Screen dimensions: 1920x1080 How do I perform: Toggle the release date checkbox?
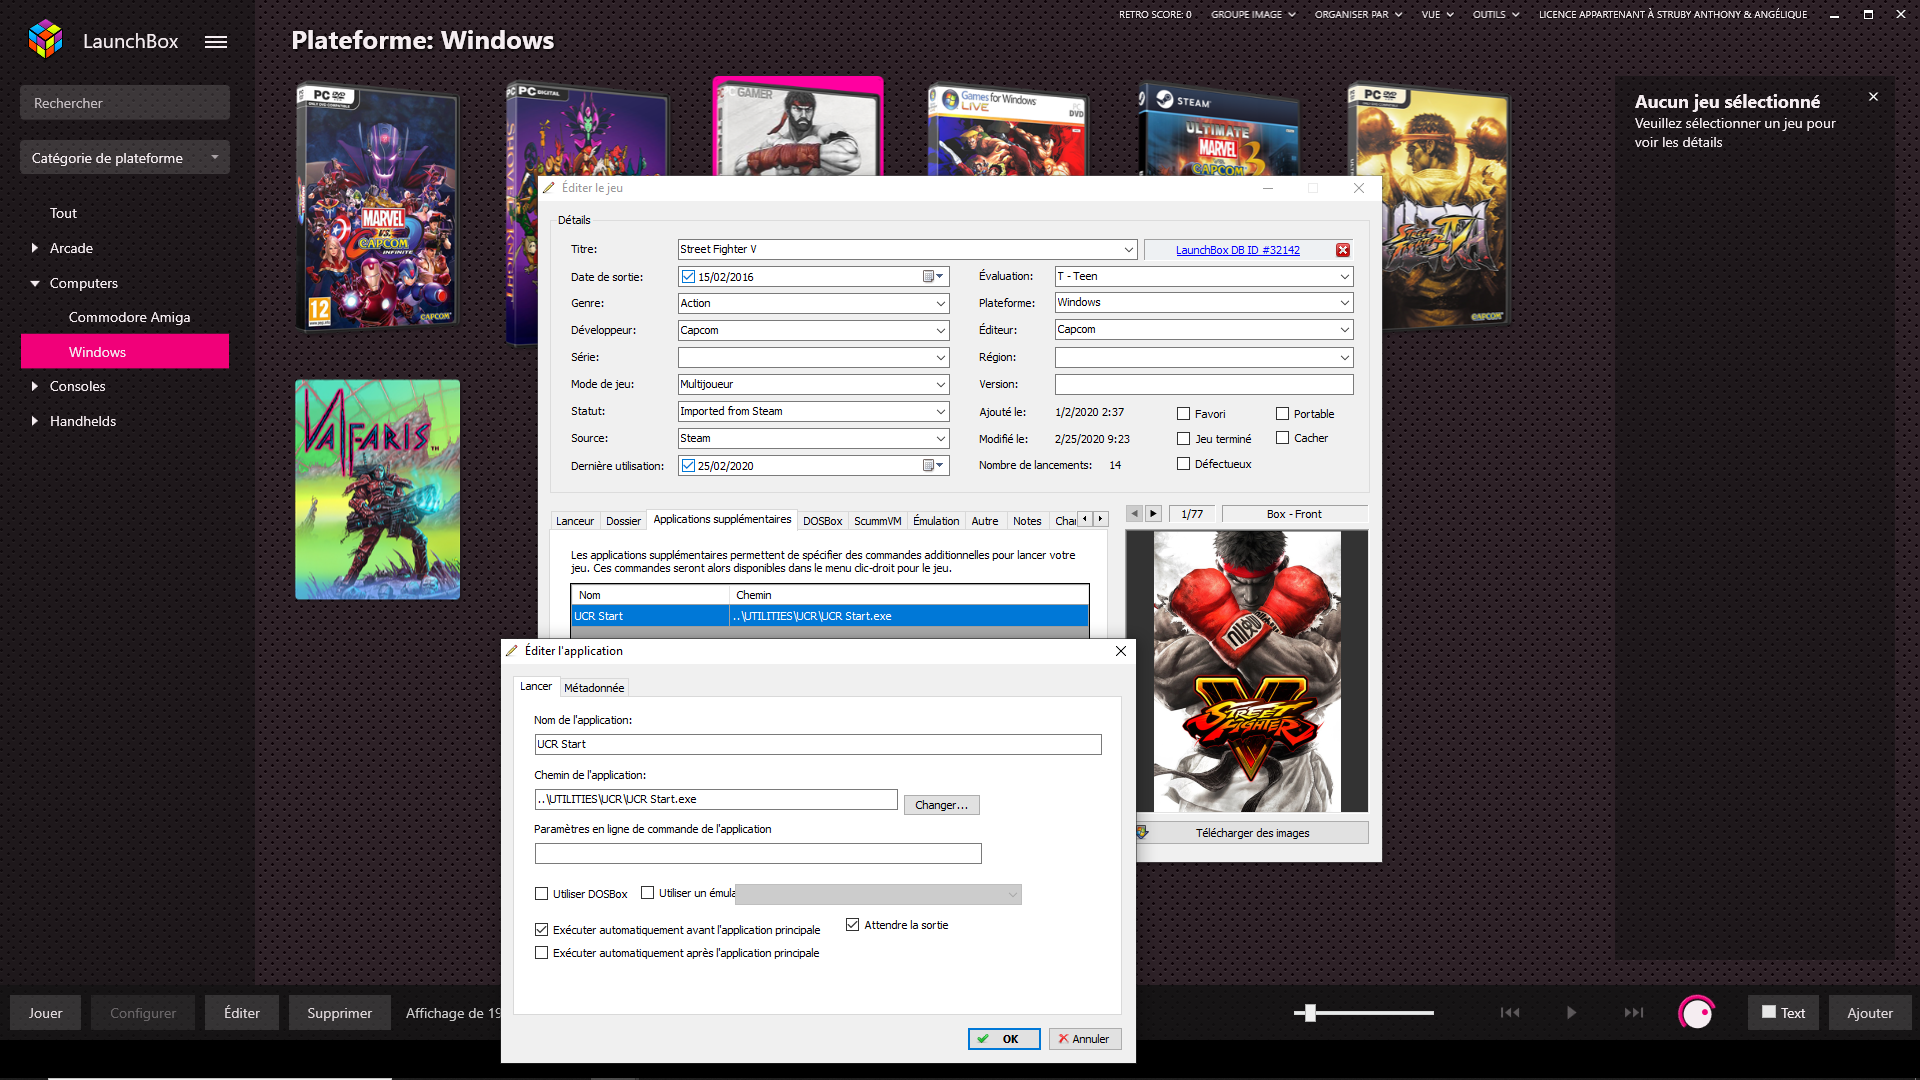tap(688, 277)
